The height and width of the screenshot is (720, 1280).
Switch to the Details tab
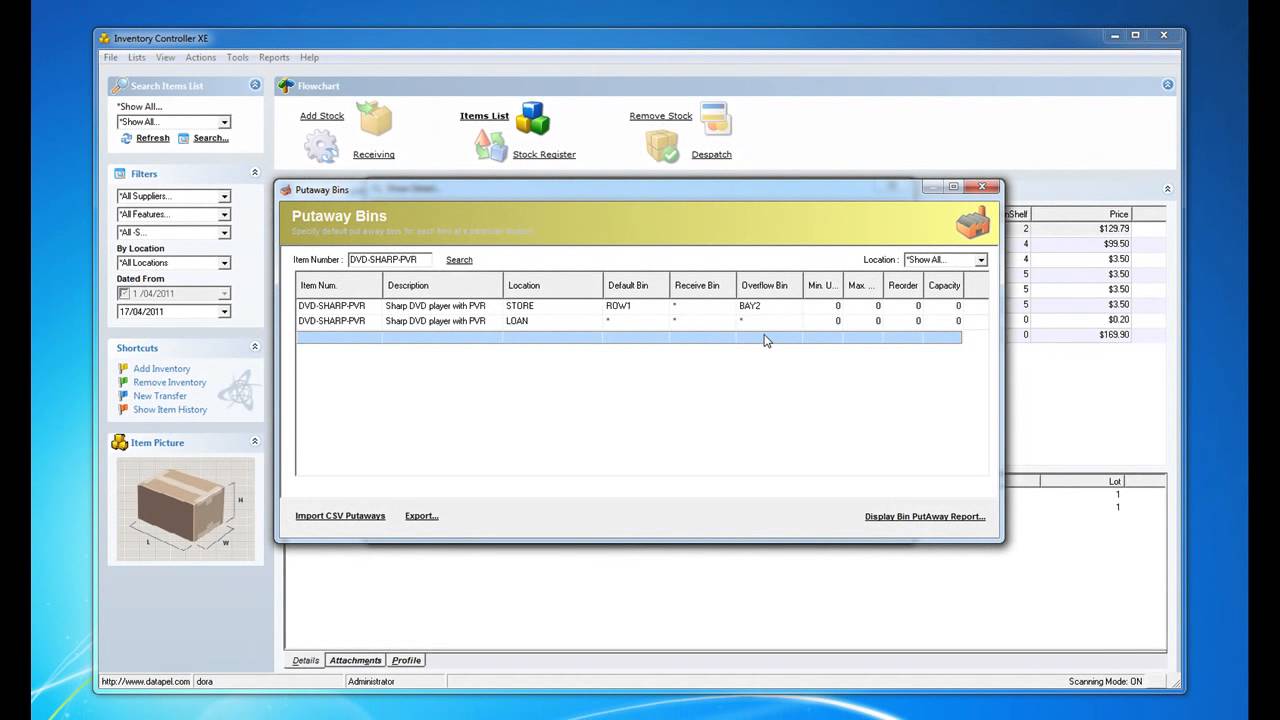[306, 660]
